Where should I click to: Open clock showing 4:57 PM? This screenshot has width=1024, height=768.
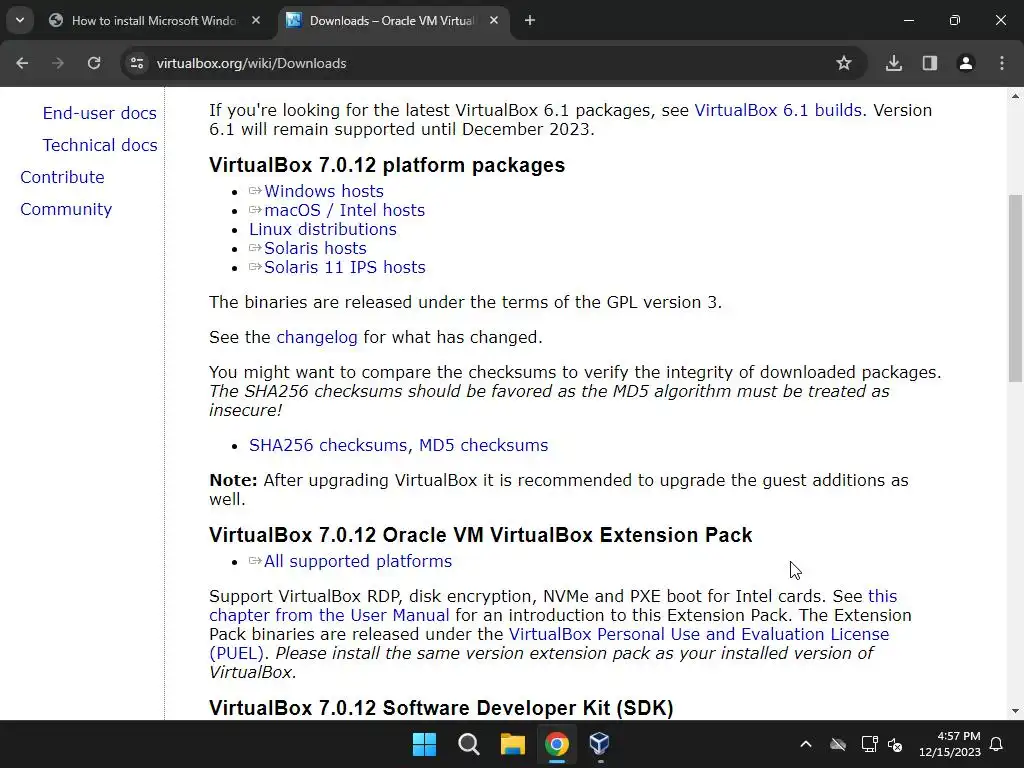[x=950, y=744]
